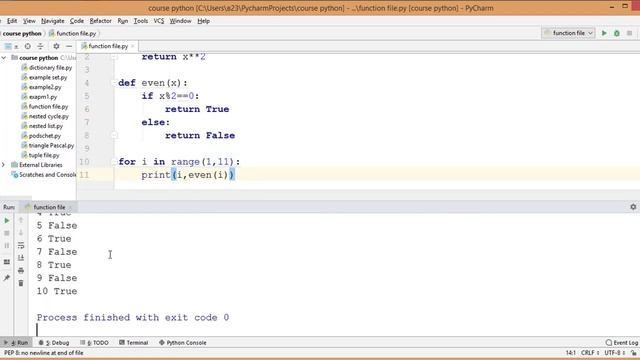The width and height of the screenshot is (640, 360).
Task: Open the VCS menu
Action: click(159, 21)
